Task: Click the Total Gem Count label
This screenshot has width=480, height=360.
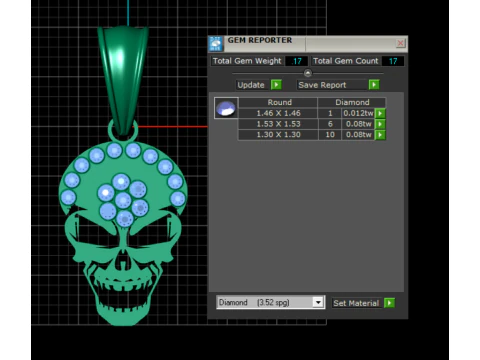Action: (346, 61)
